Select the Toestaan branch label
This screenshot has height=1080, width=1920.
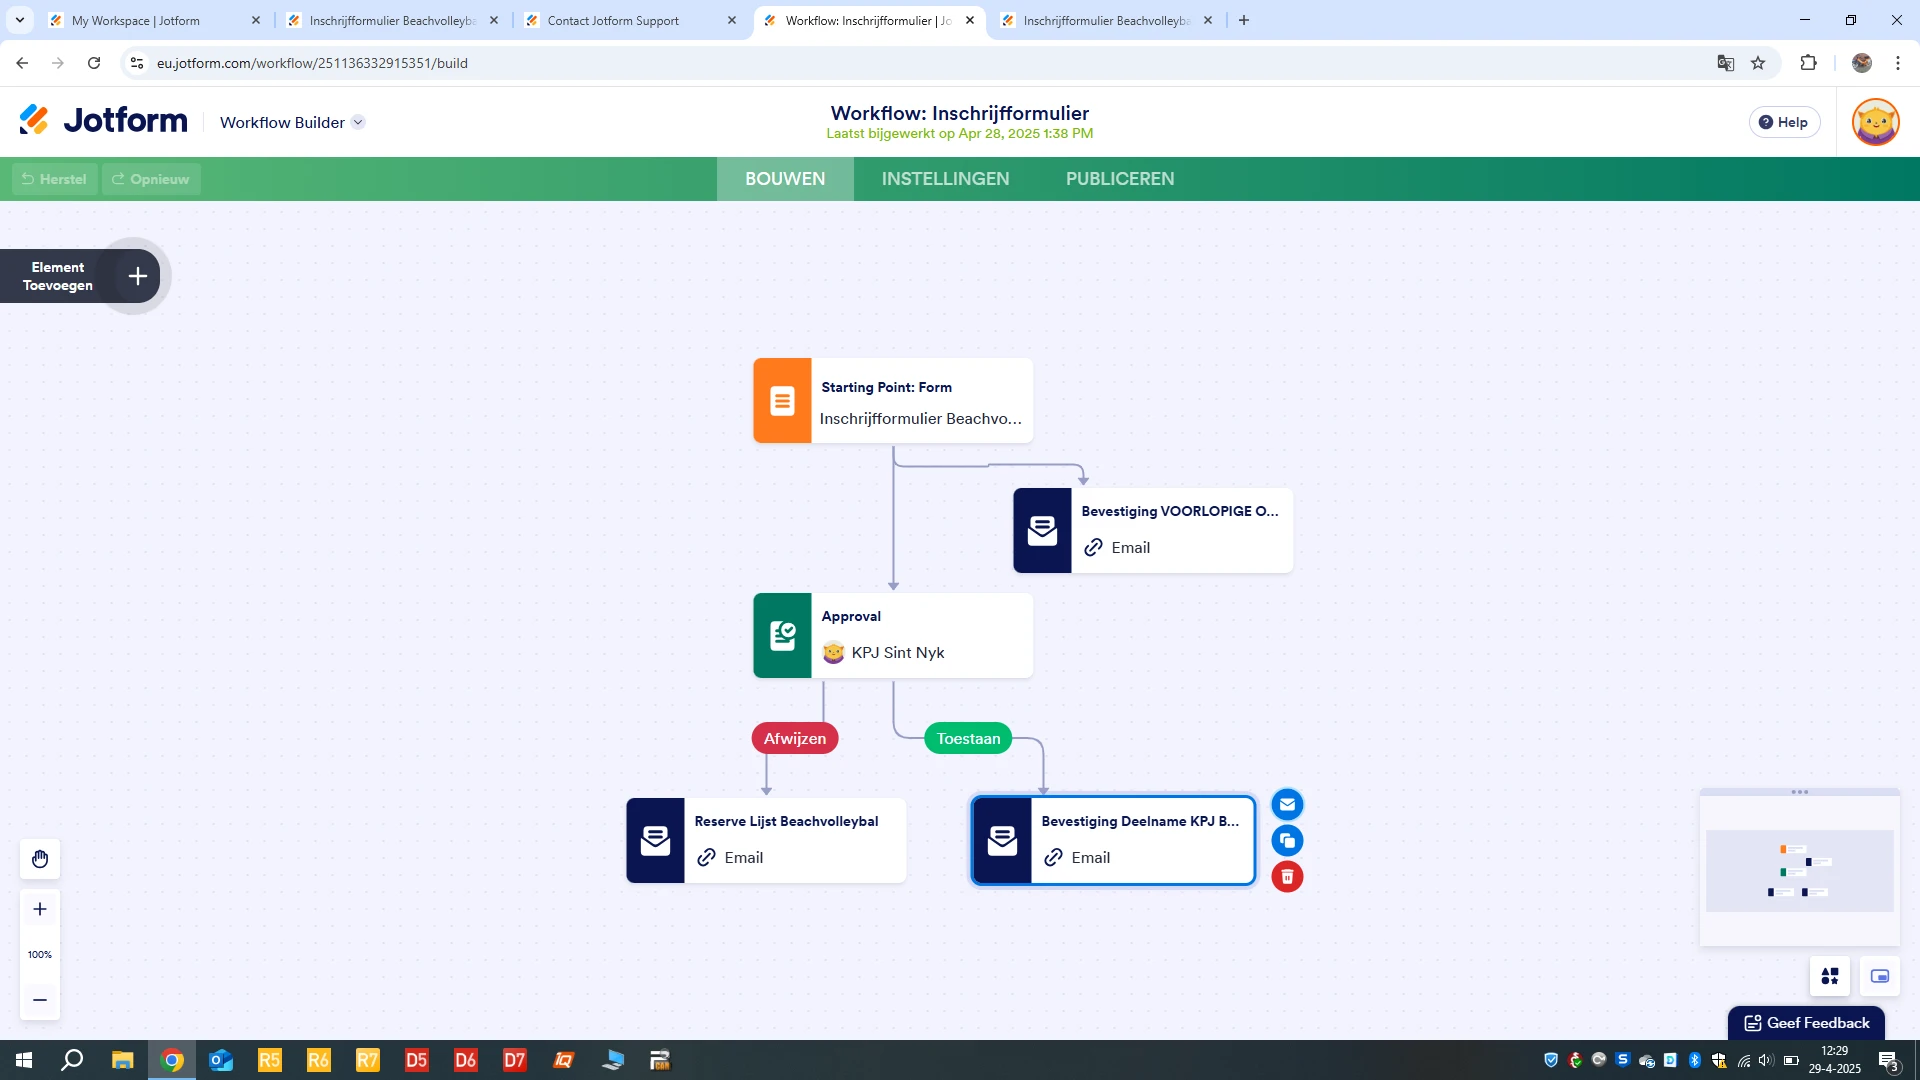coord(967,738)
